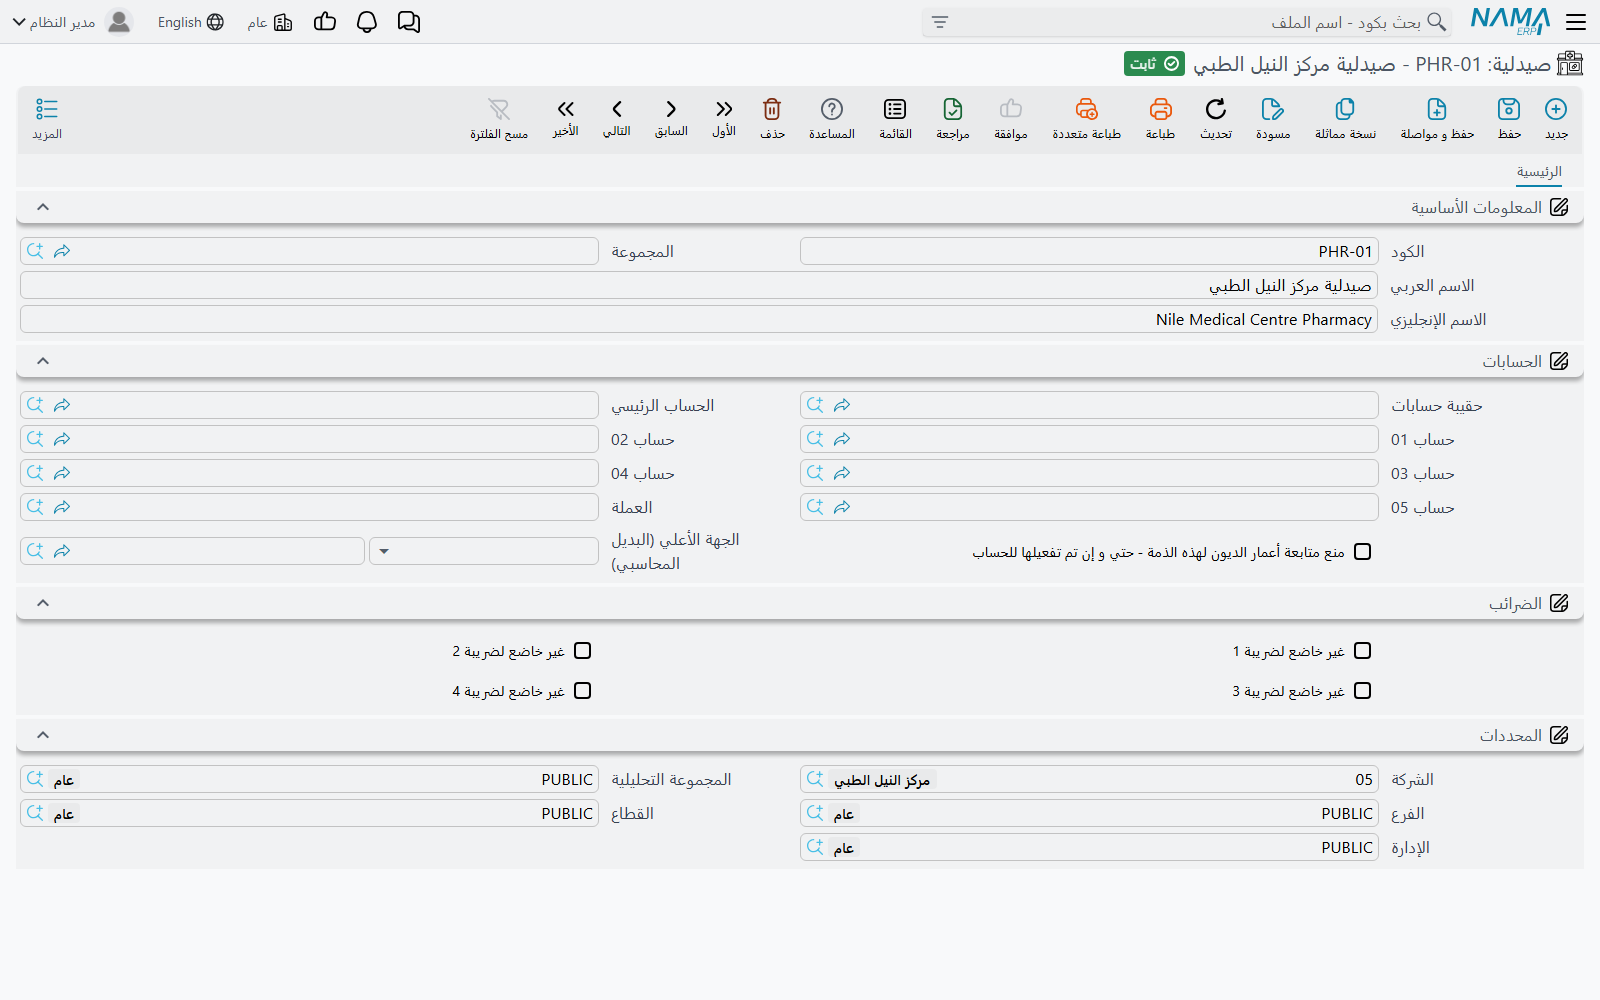Click Save and Continue (حفظ و مواصله)
This screenshot has height=1000, width=1600.
click(1437, 109)
